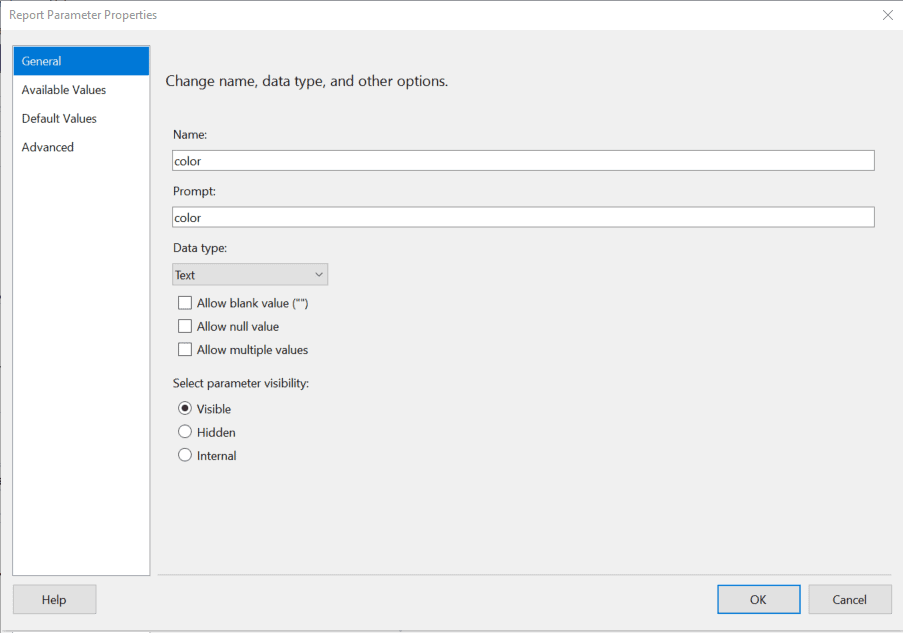Choose Hidden parameter visibility

click(185, 432)
